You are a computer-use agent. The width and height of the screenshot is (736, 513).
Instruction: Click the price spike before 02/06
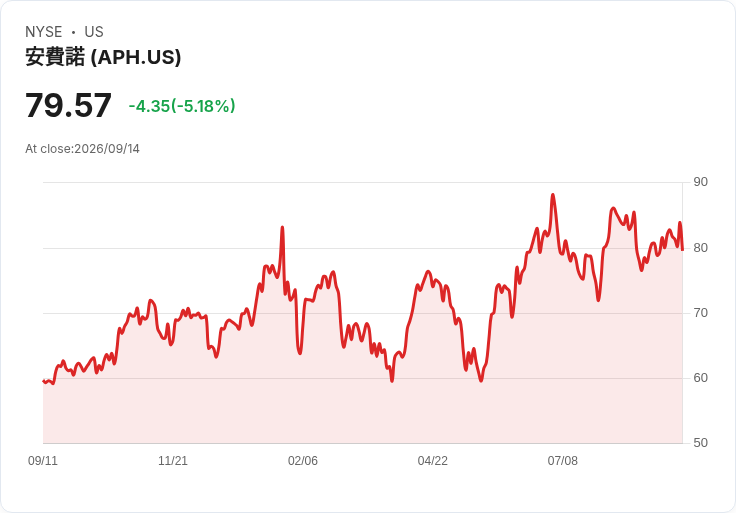(282, 228)
